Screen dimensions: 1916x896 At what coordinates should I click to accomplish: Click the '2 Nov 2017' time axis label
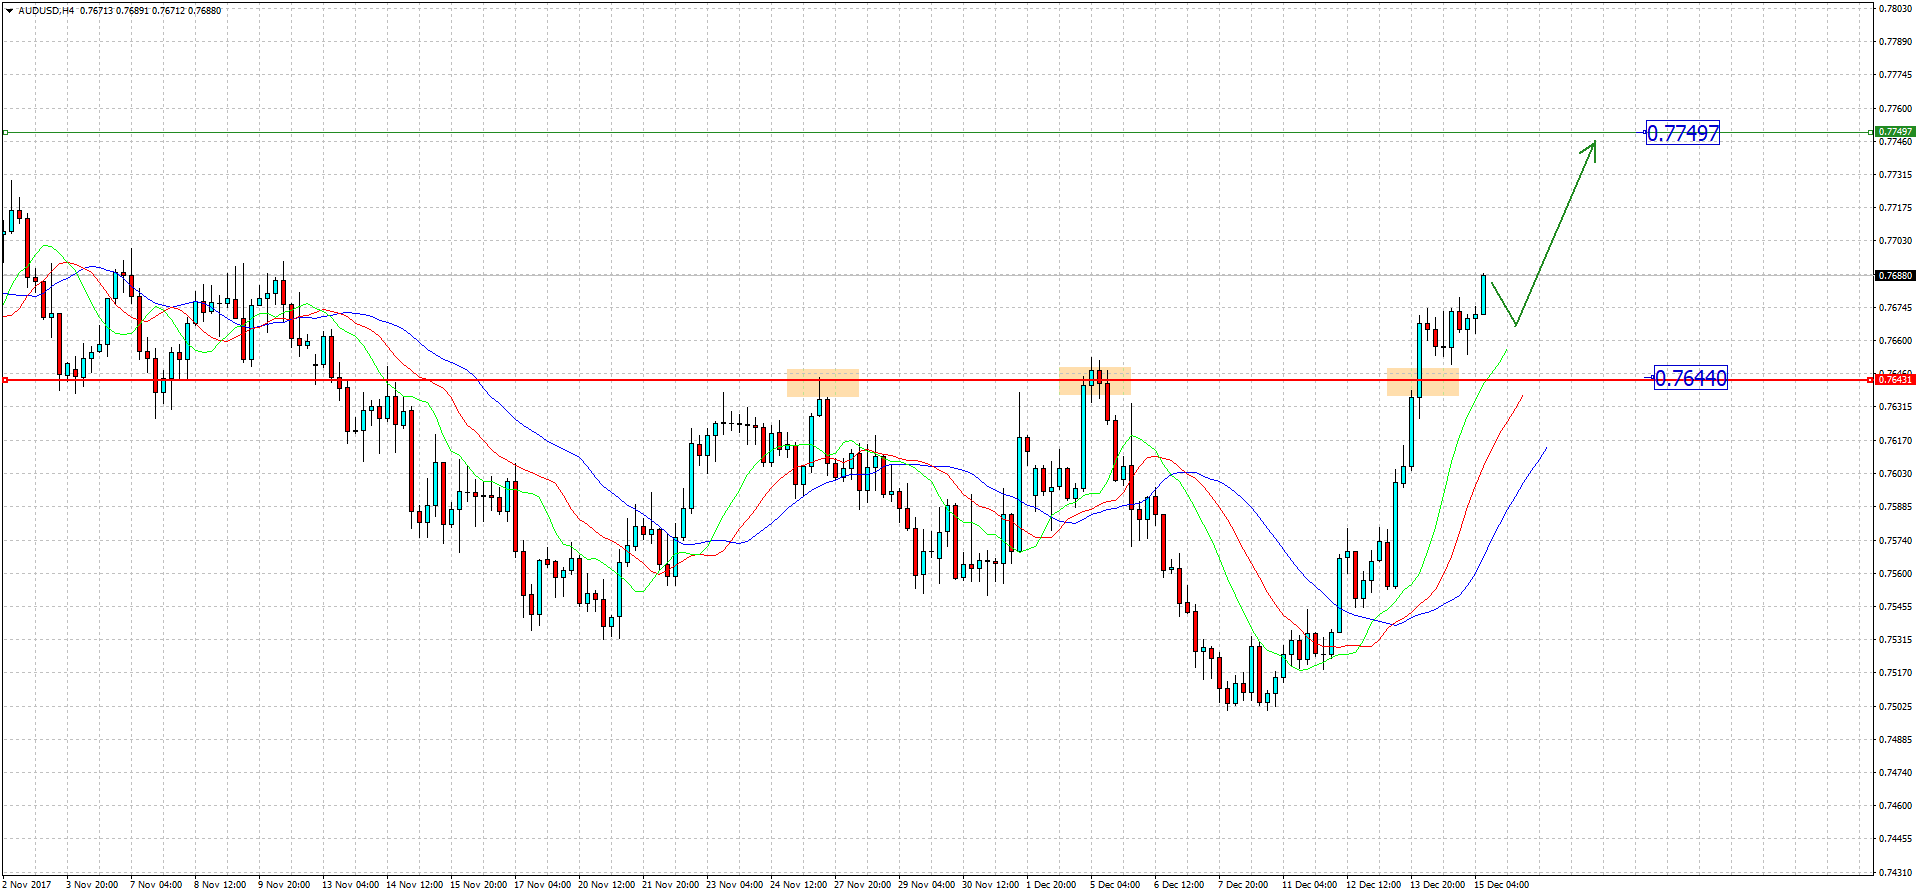pos(27,884)
